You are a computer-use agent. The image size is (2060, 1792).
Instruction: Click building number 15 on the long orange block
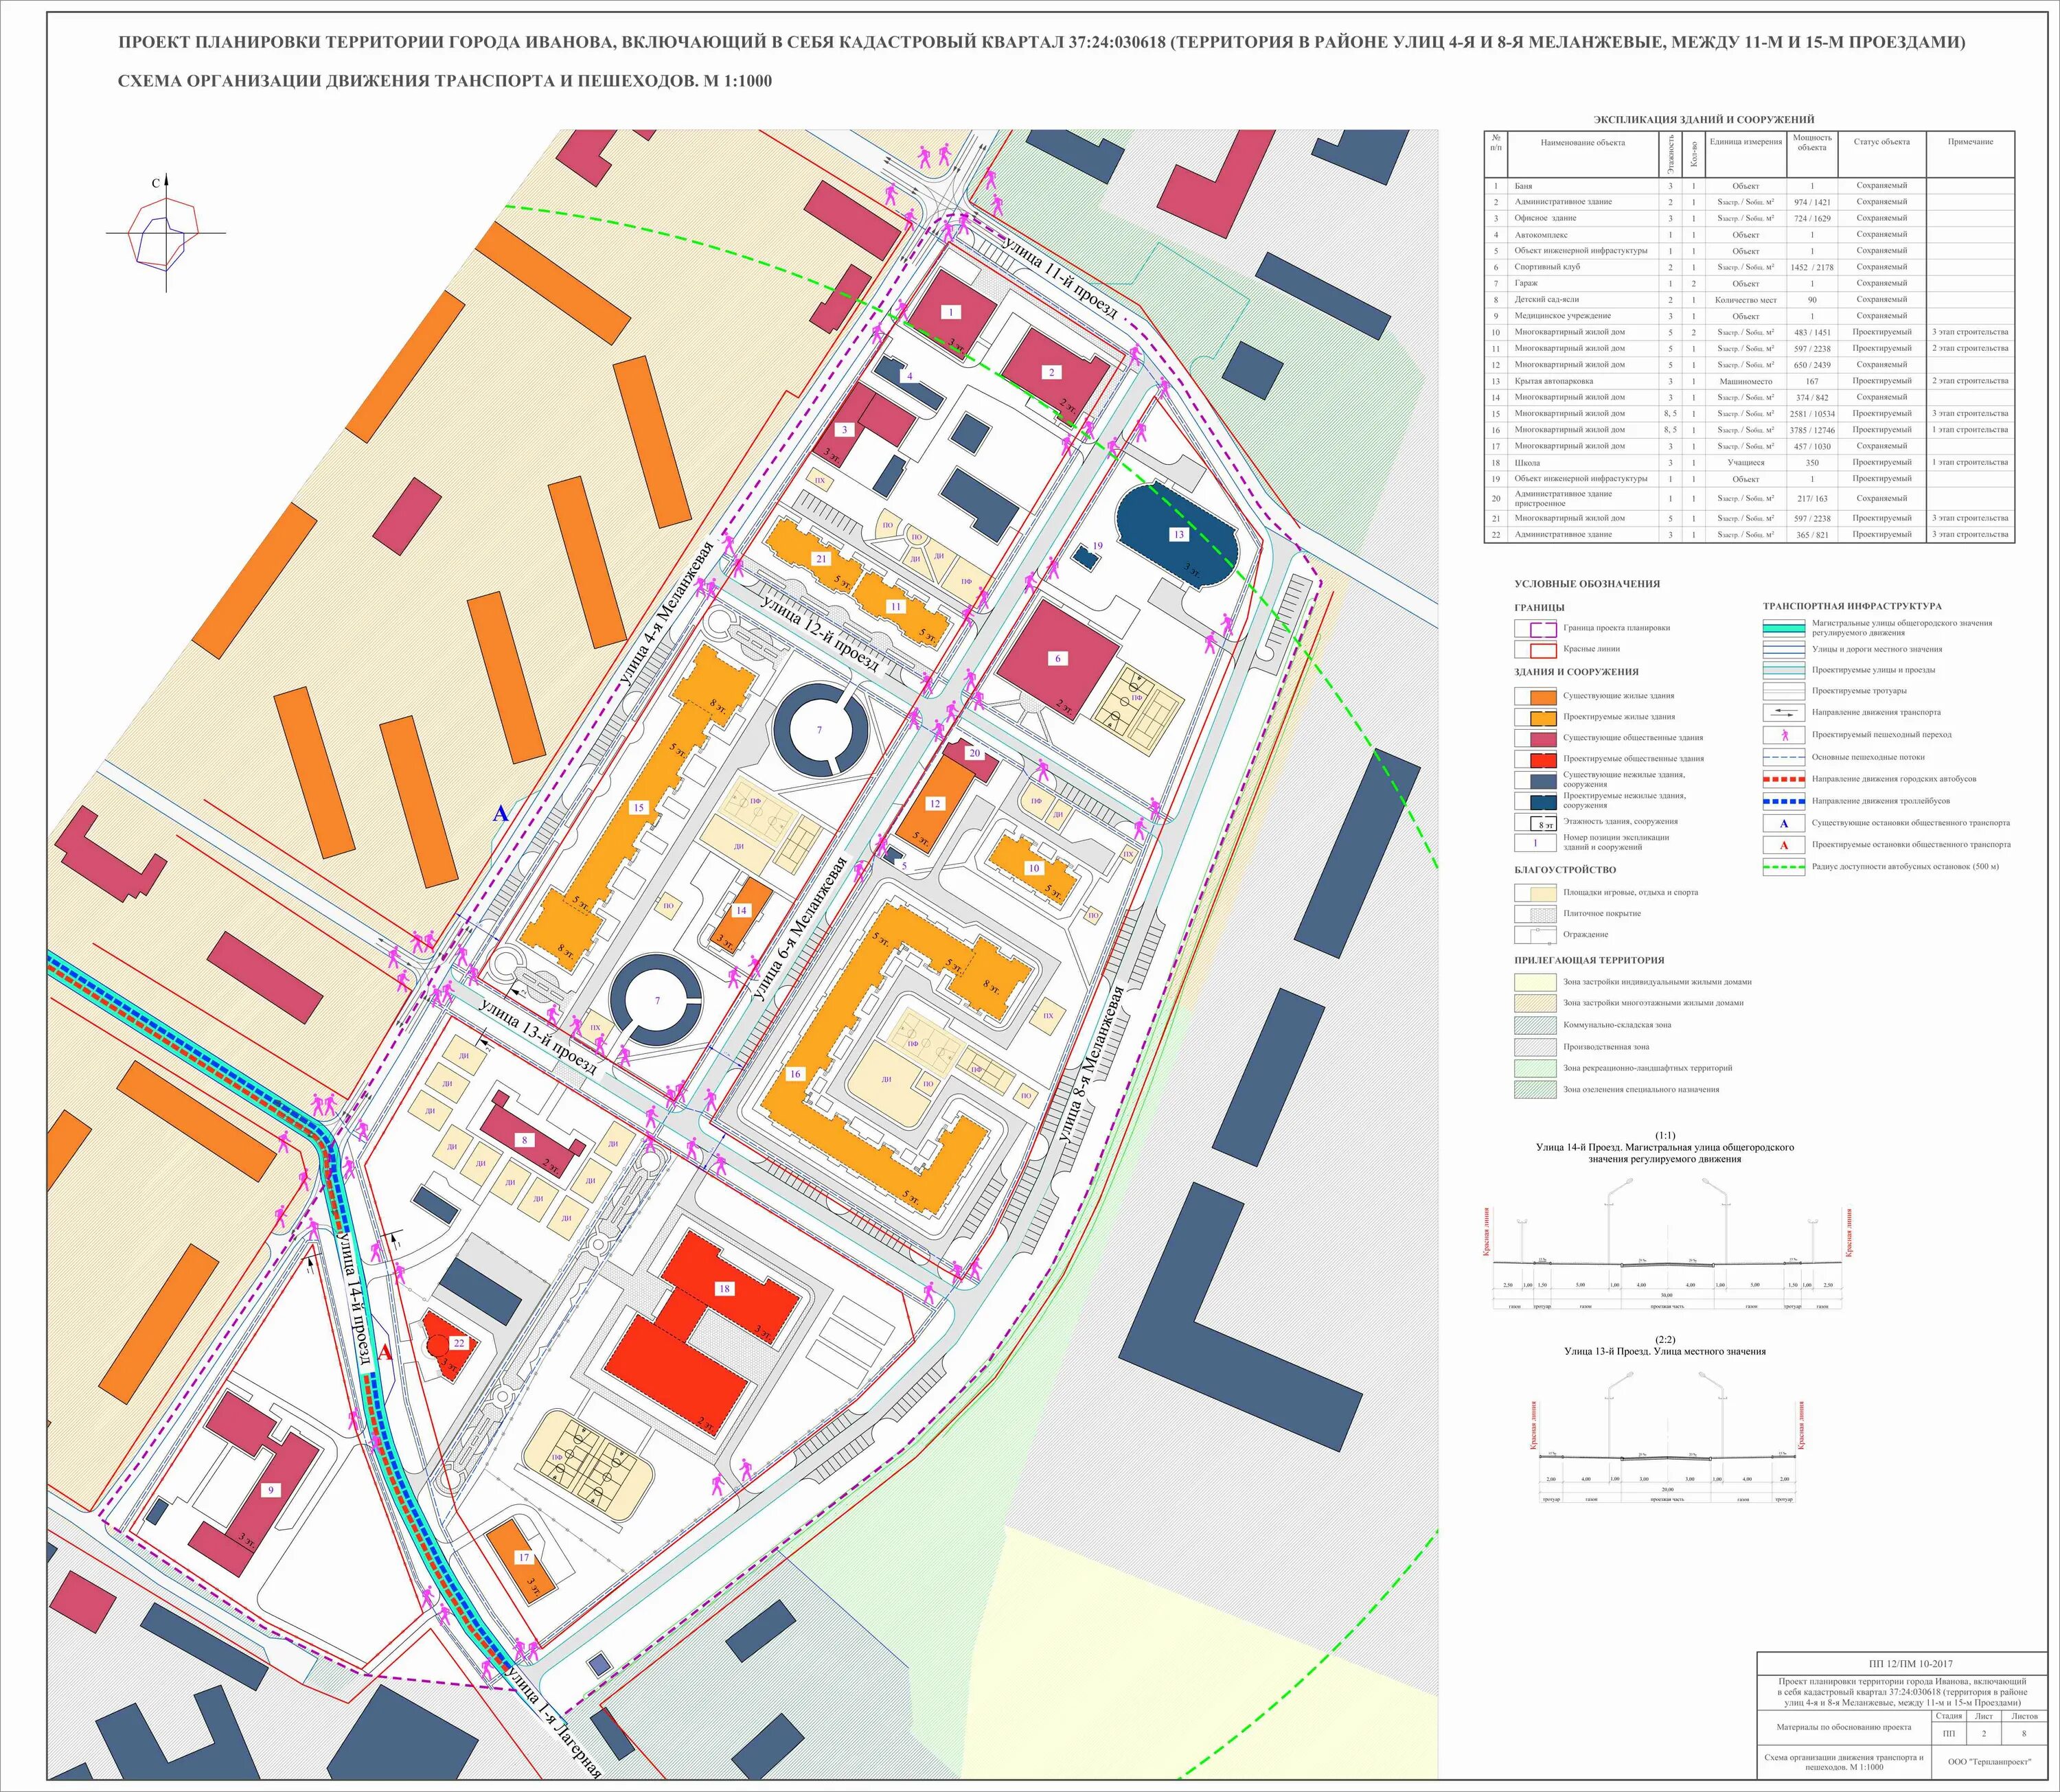640,807
